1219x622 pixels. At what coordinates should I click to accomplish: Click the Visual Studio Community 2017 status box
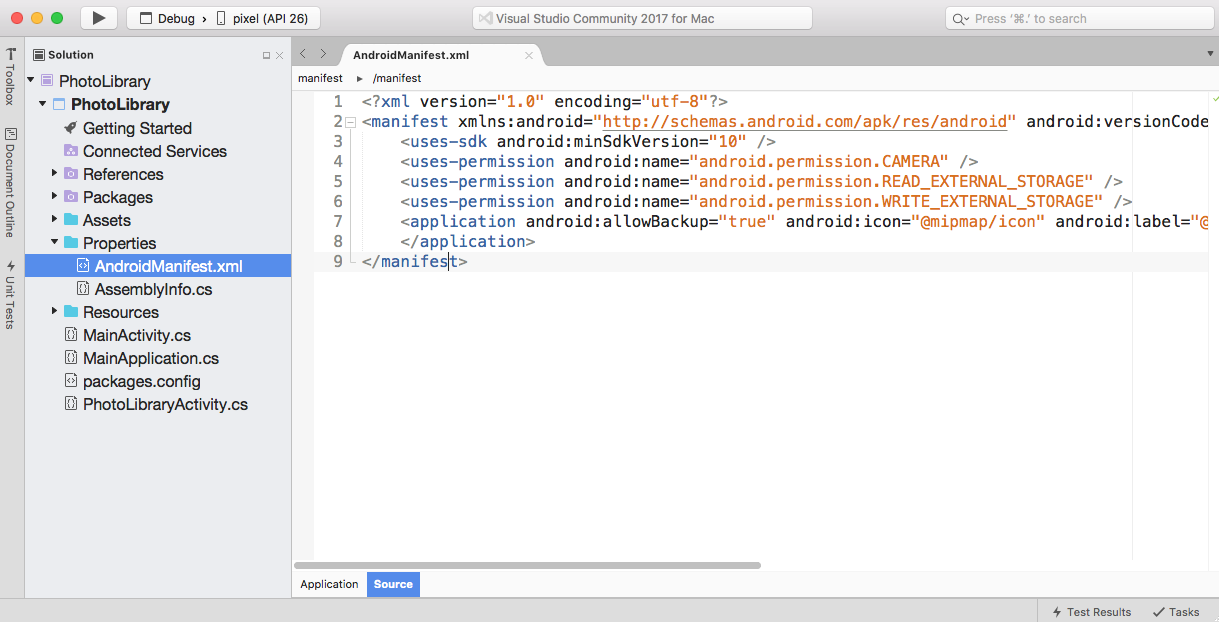642,18
